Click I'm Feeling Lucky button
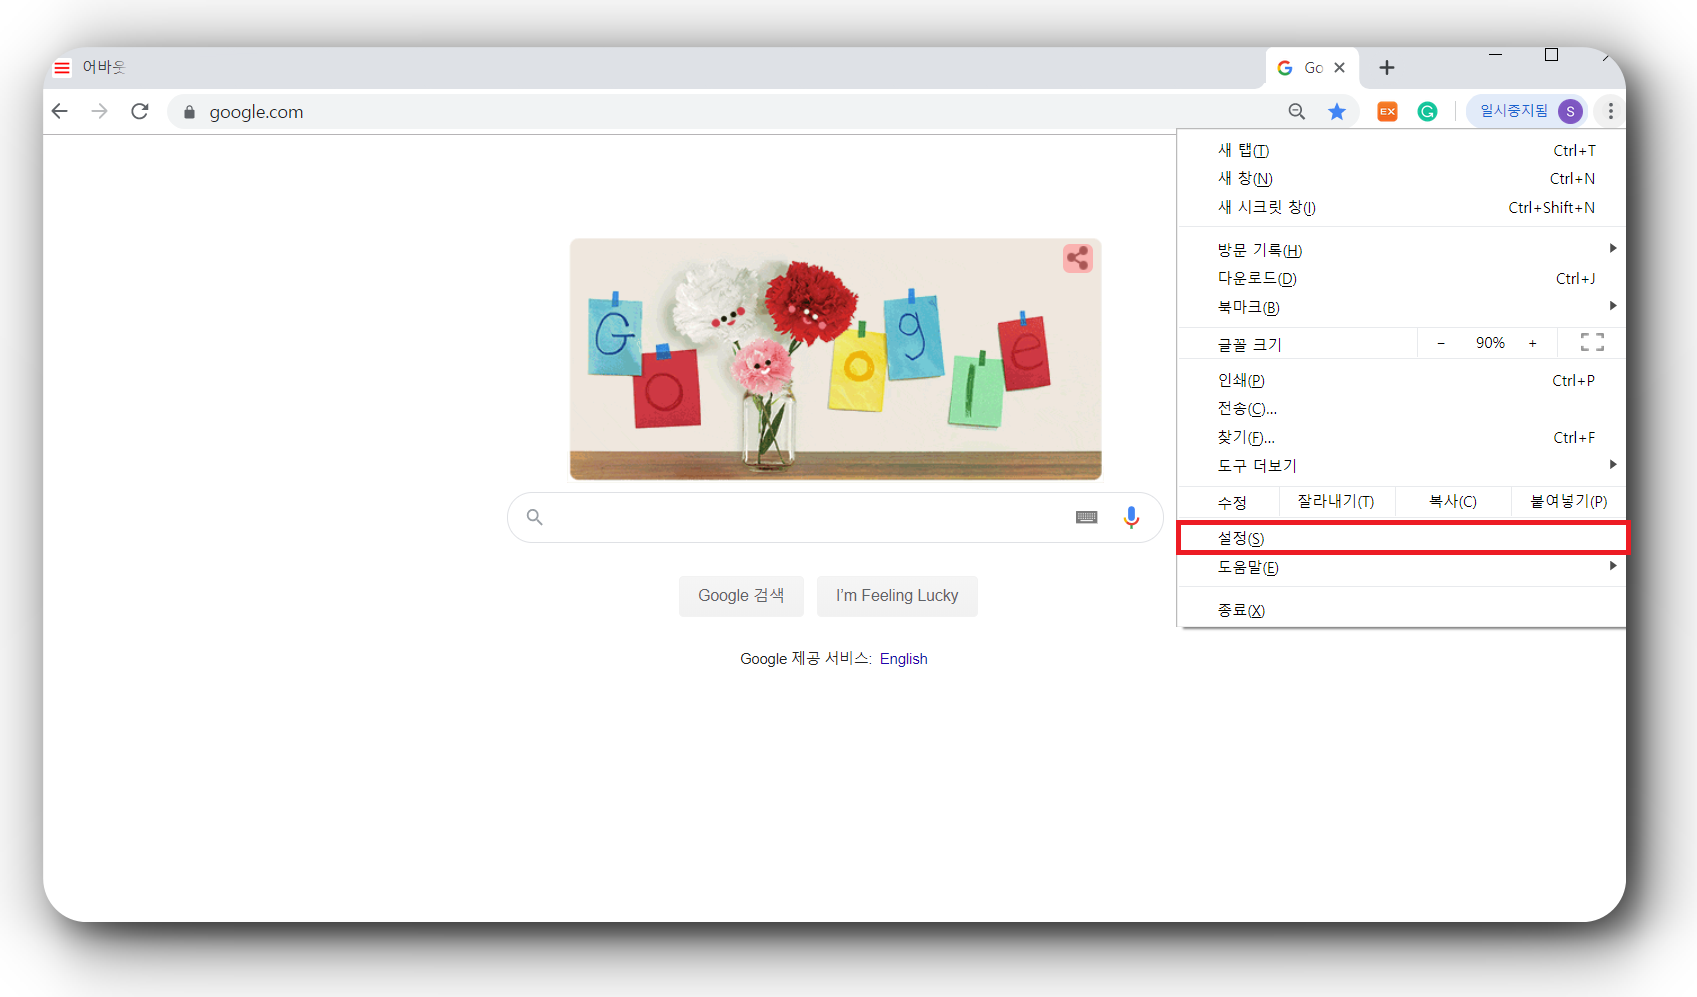This screenshot has width=1697, height=997. (897, 595)
